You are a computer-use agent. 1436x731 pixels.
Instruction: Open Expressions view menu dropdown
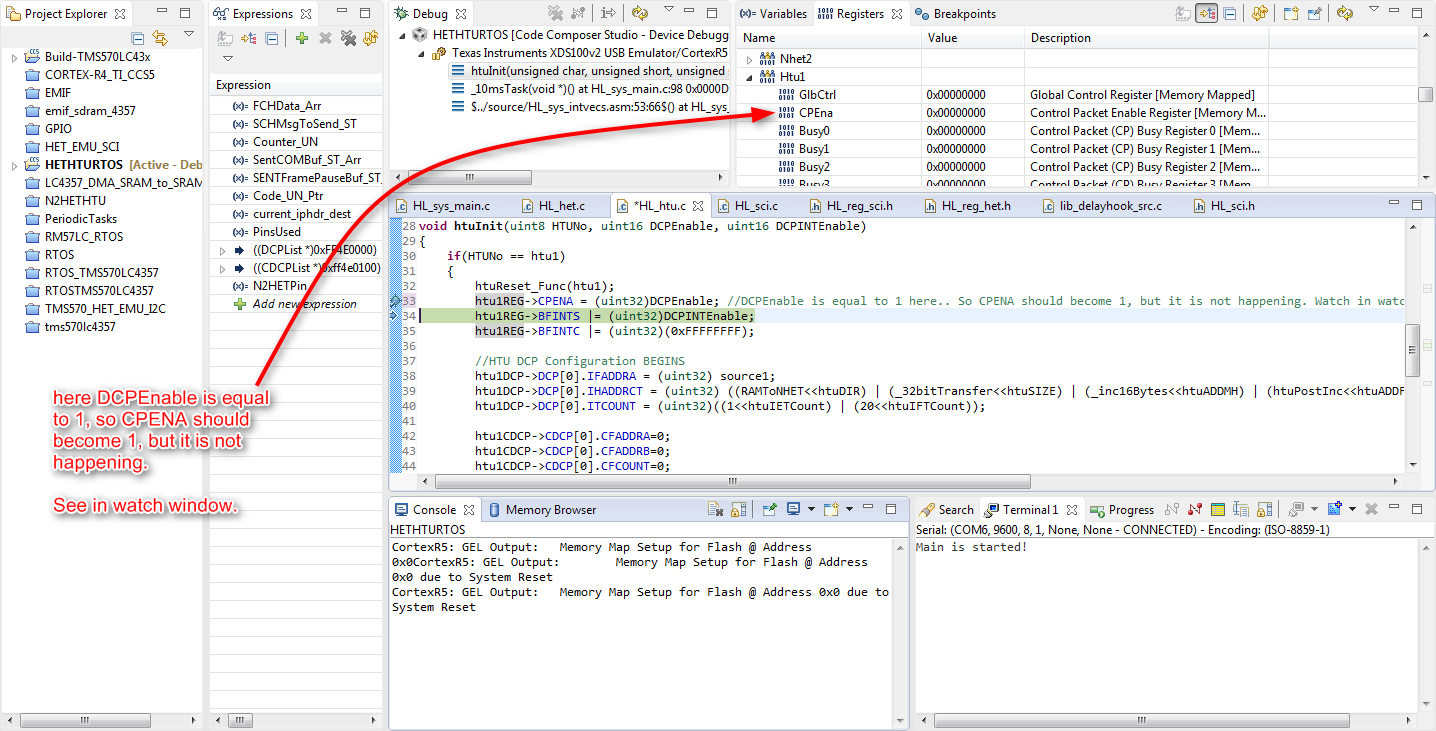[x=227, y=58]
